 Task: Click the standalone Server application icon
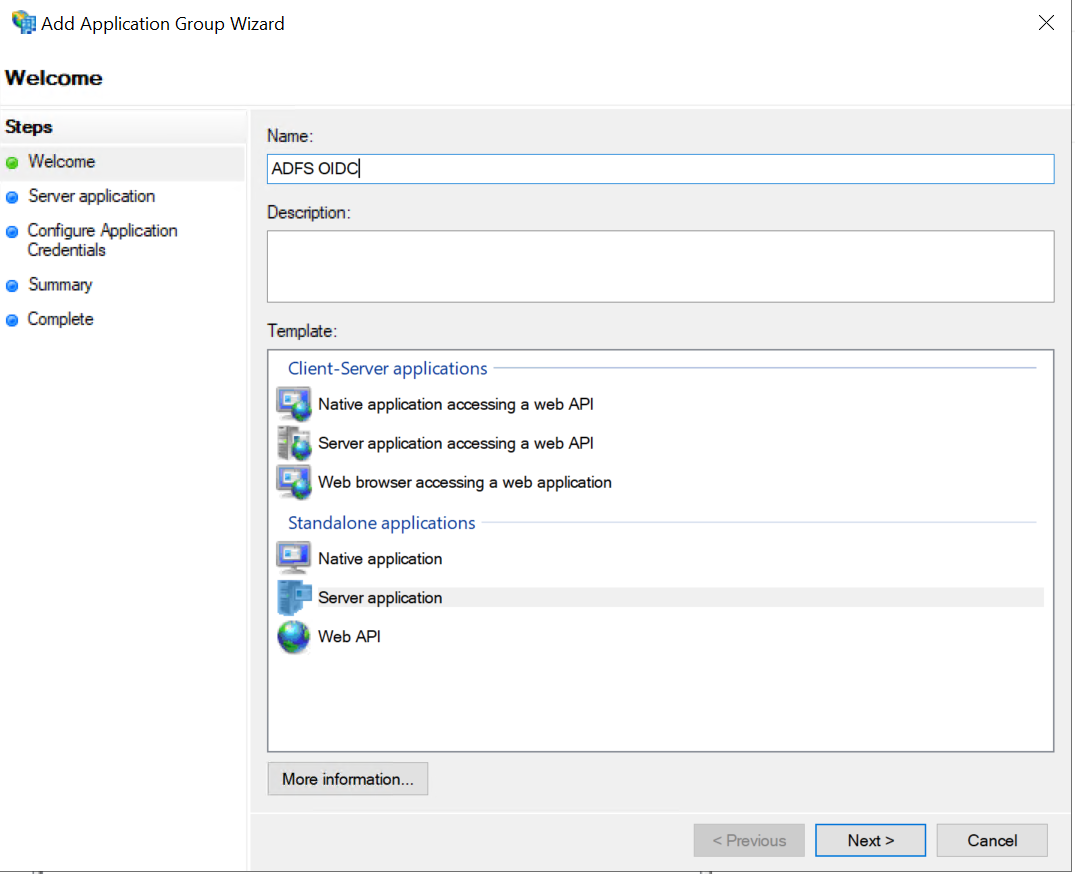click(x=294, y=598)
